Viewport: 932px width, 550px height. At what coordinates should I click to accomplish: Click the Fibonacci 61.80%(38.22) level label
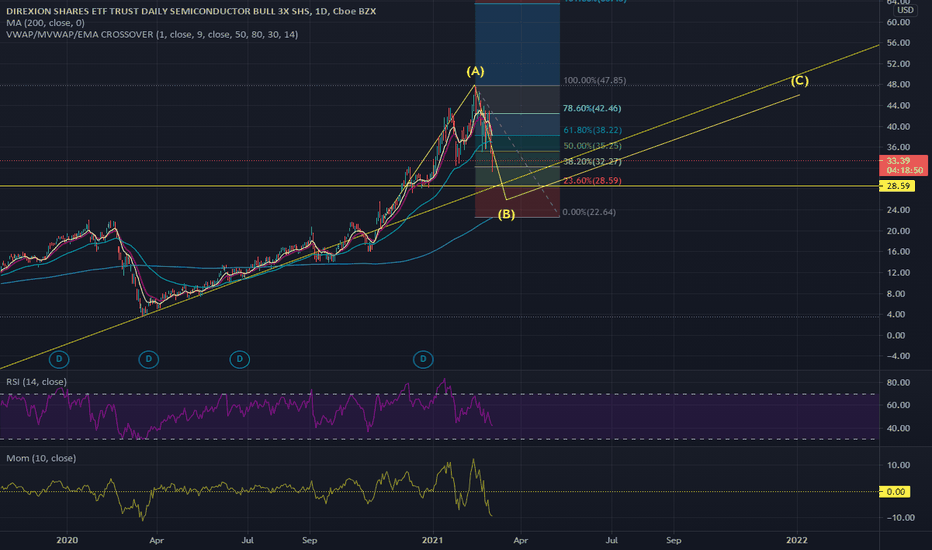coord(593,130)
